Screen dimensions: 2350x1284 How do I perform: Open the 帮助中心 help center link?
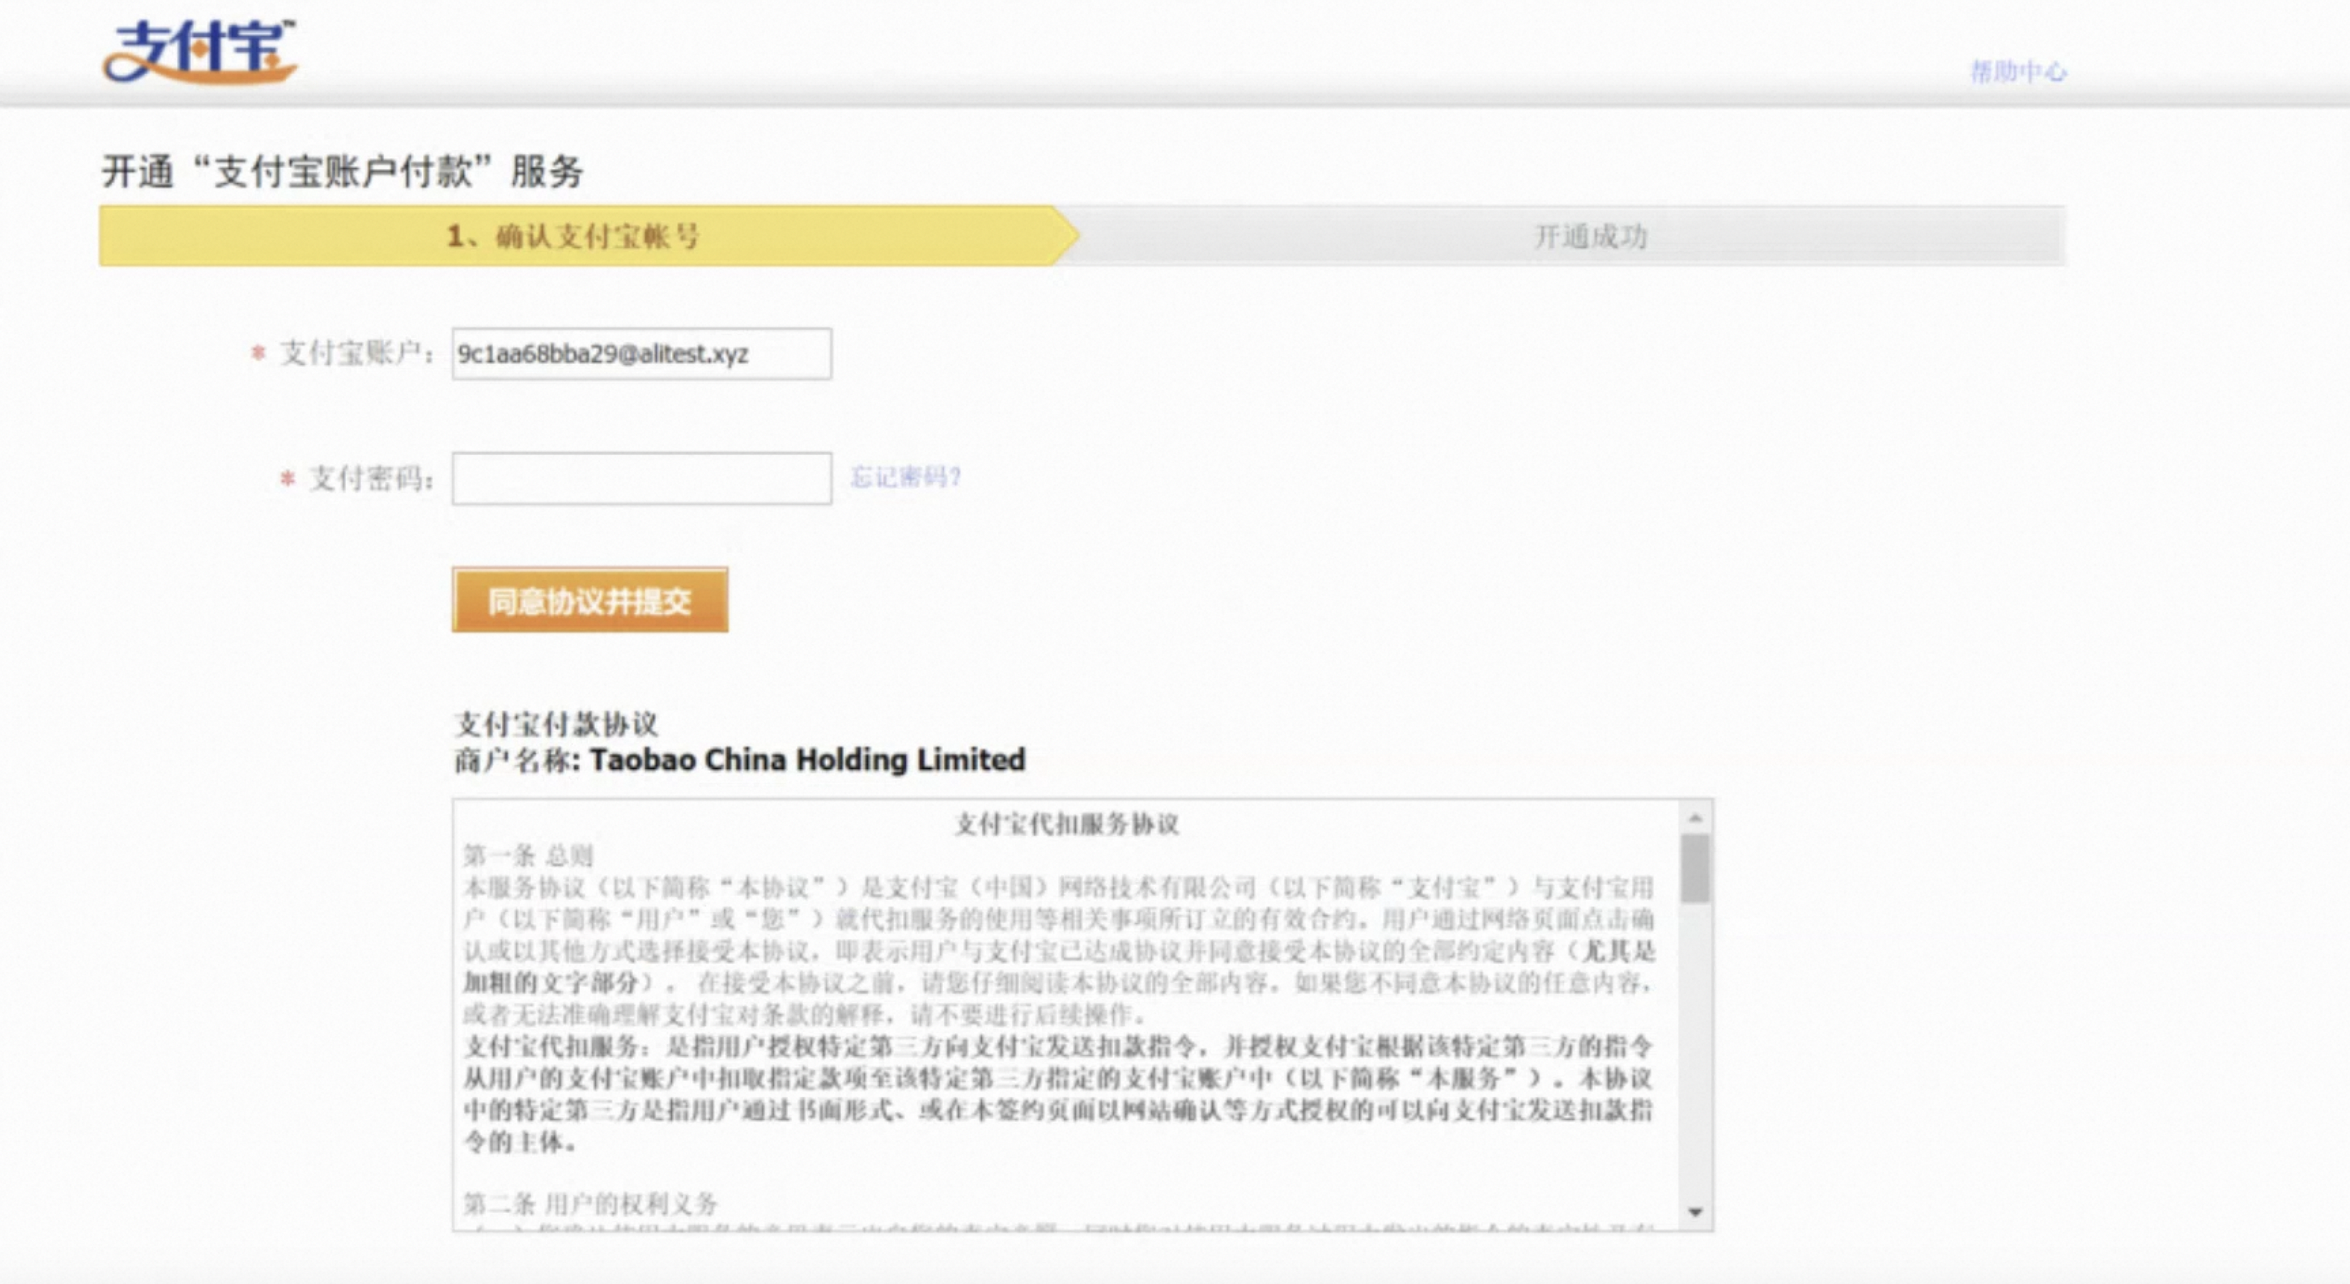[x=2018, y=71]
